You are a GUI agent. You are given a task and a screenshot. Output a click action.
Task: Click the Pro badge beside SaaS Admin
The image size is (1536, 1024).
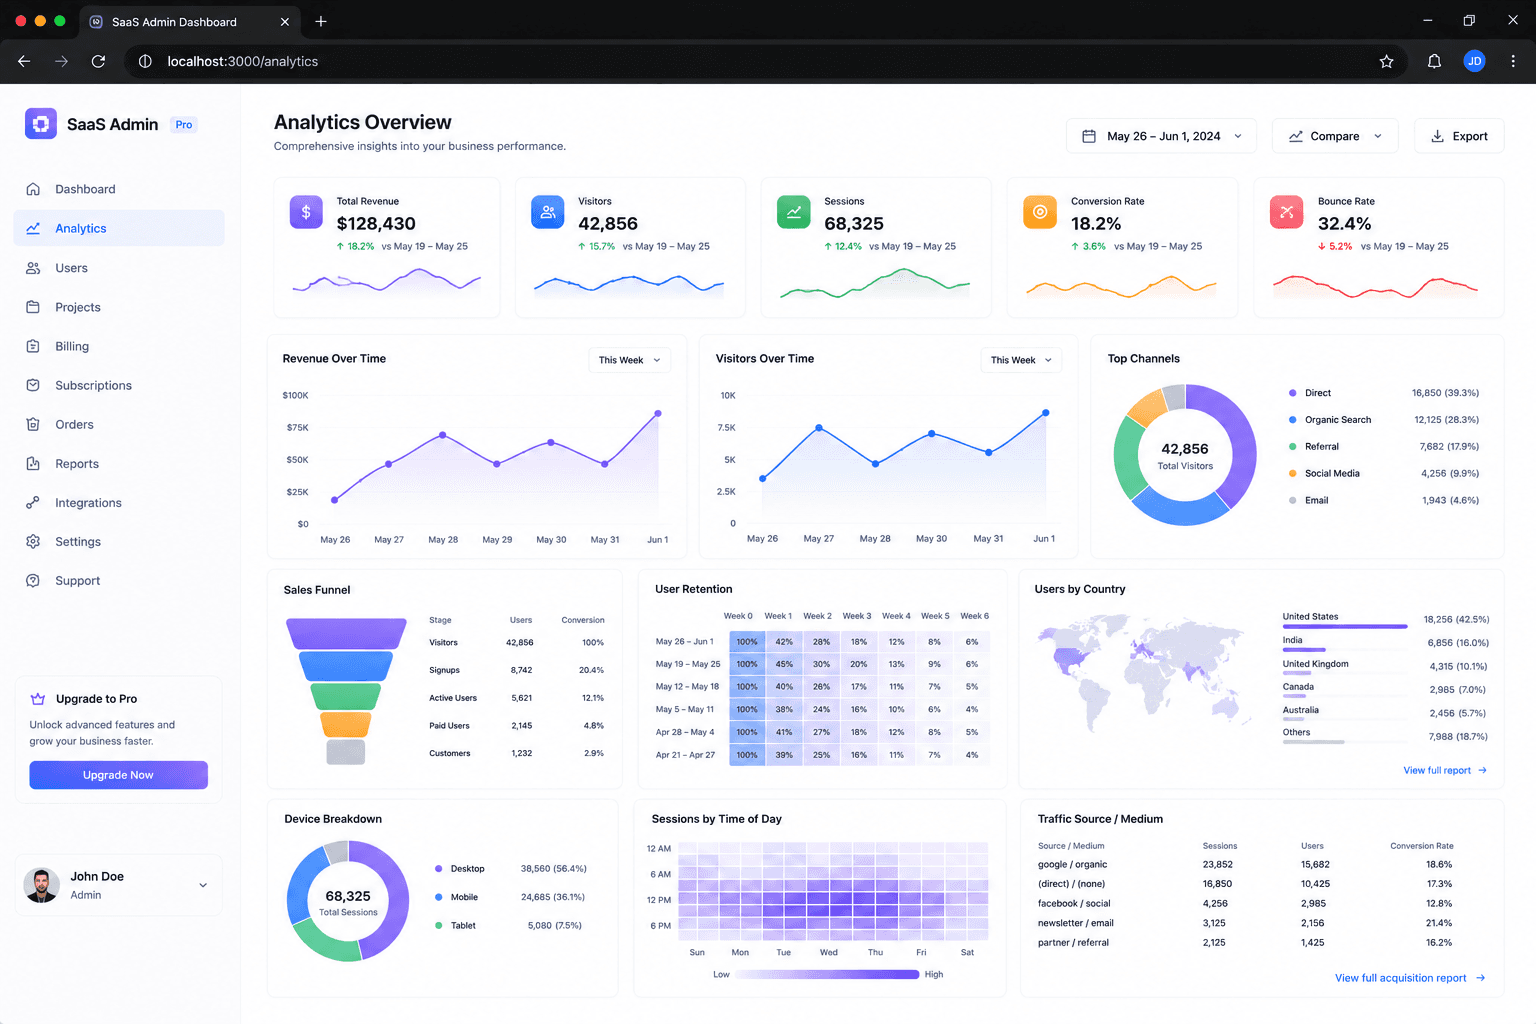click(184, 125)
